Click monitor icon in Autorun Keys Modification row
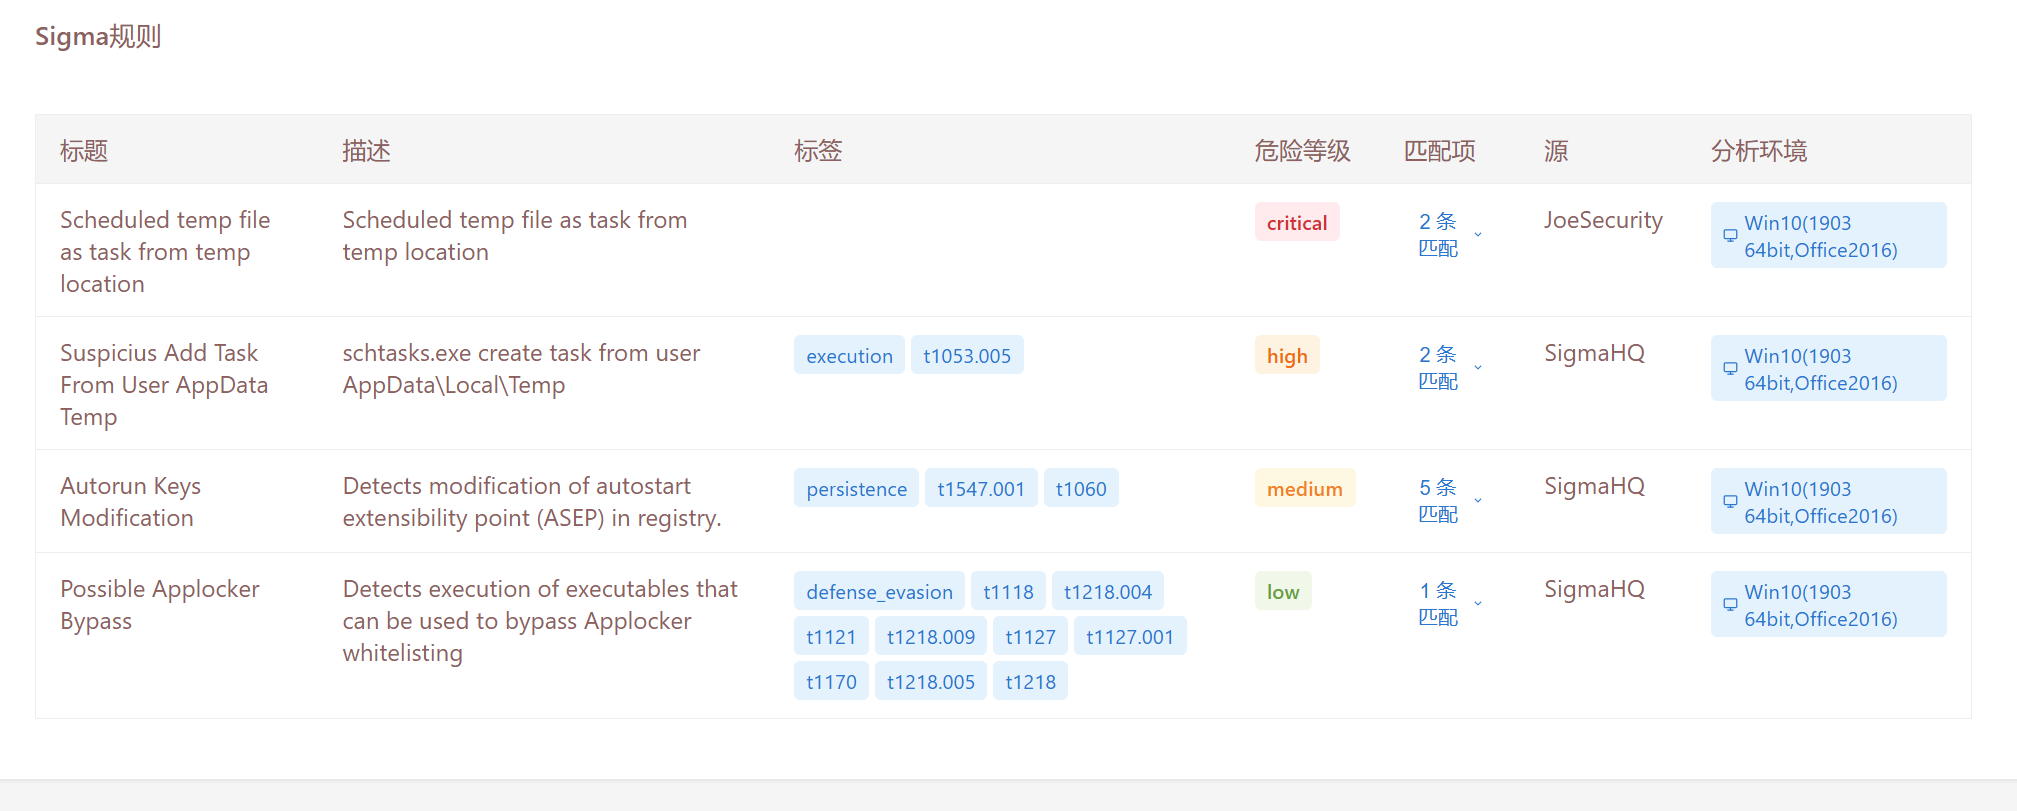The image size is (2017, 811). (x=1729, y=502)
